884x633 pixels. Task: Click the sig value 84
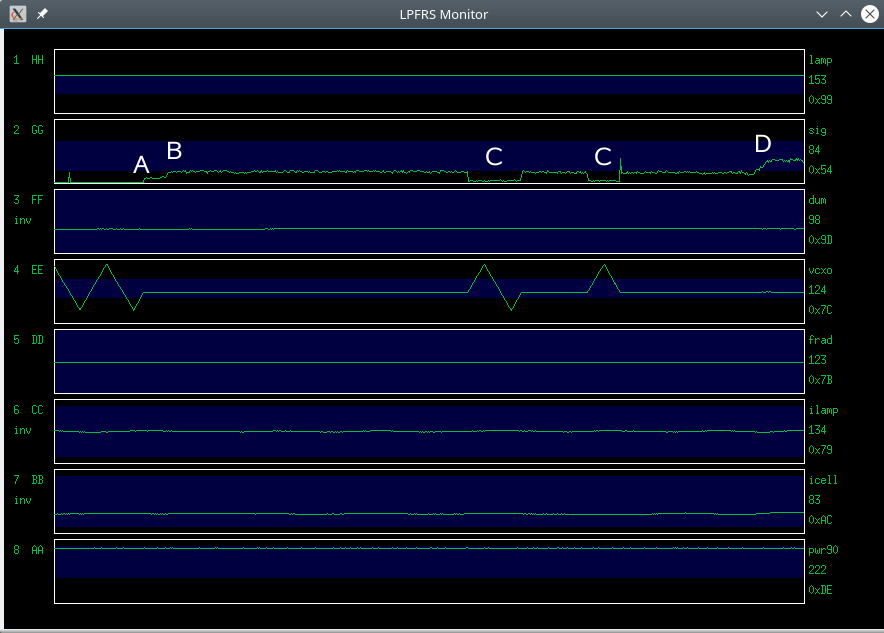815,150
